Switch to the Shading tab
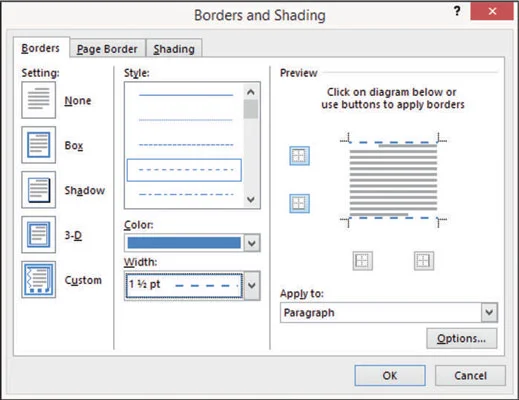The width and height of the screenshot is (519, 400). (x=174, y=49)
